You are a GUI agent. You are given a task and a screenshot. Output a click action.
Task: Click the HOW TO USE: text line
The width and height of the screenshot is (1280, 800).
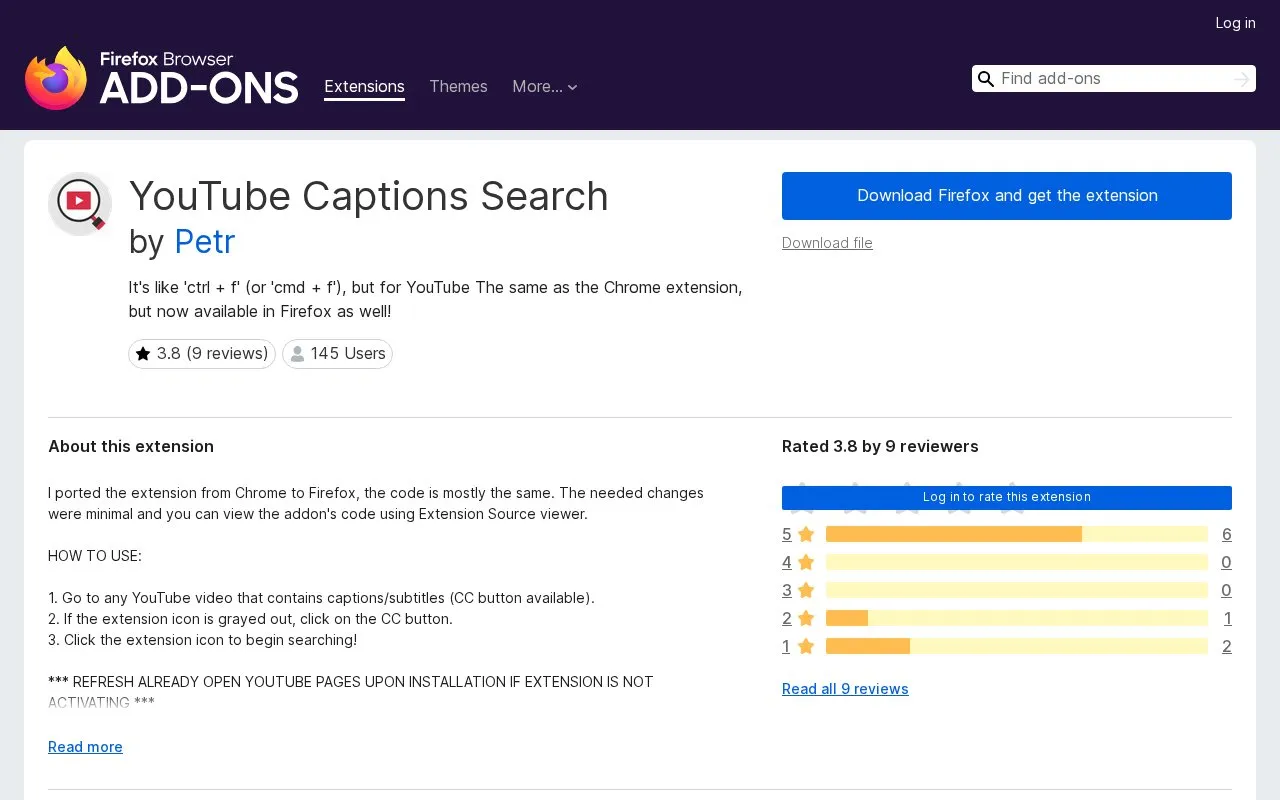pyautogui.click(x=95, y=556)
